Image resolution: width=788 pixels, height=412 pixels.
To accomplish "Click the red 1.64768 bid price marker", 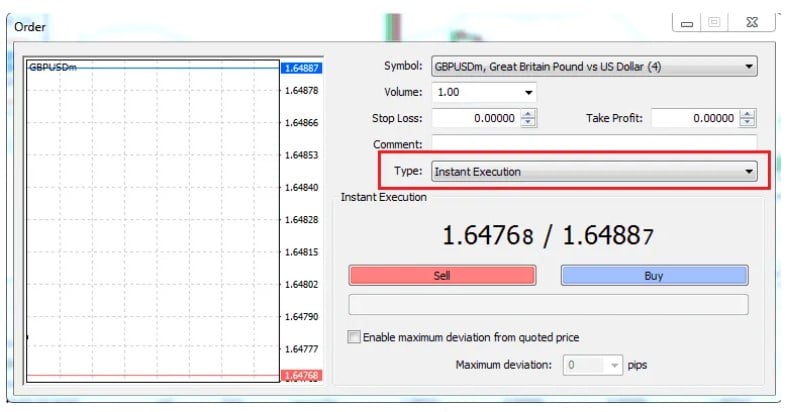I will (x=300, y=375).
